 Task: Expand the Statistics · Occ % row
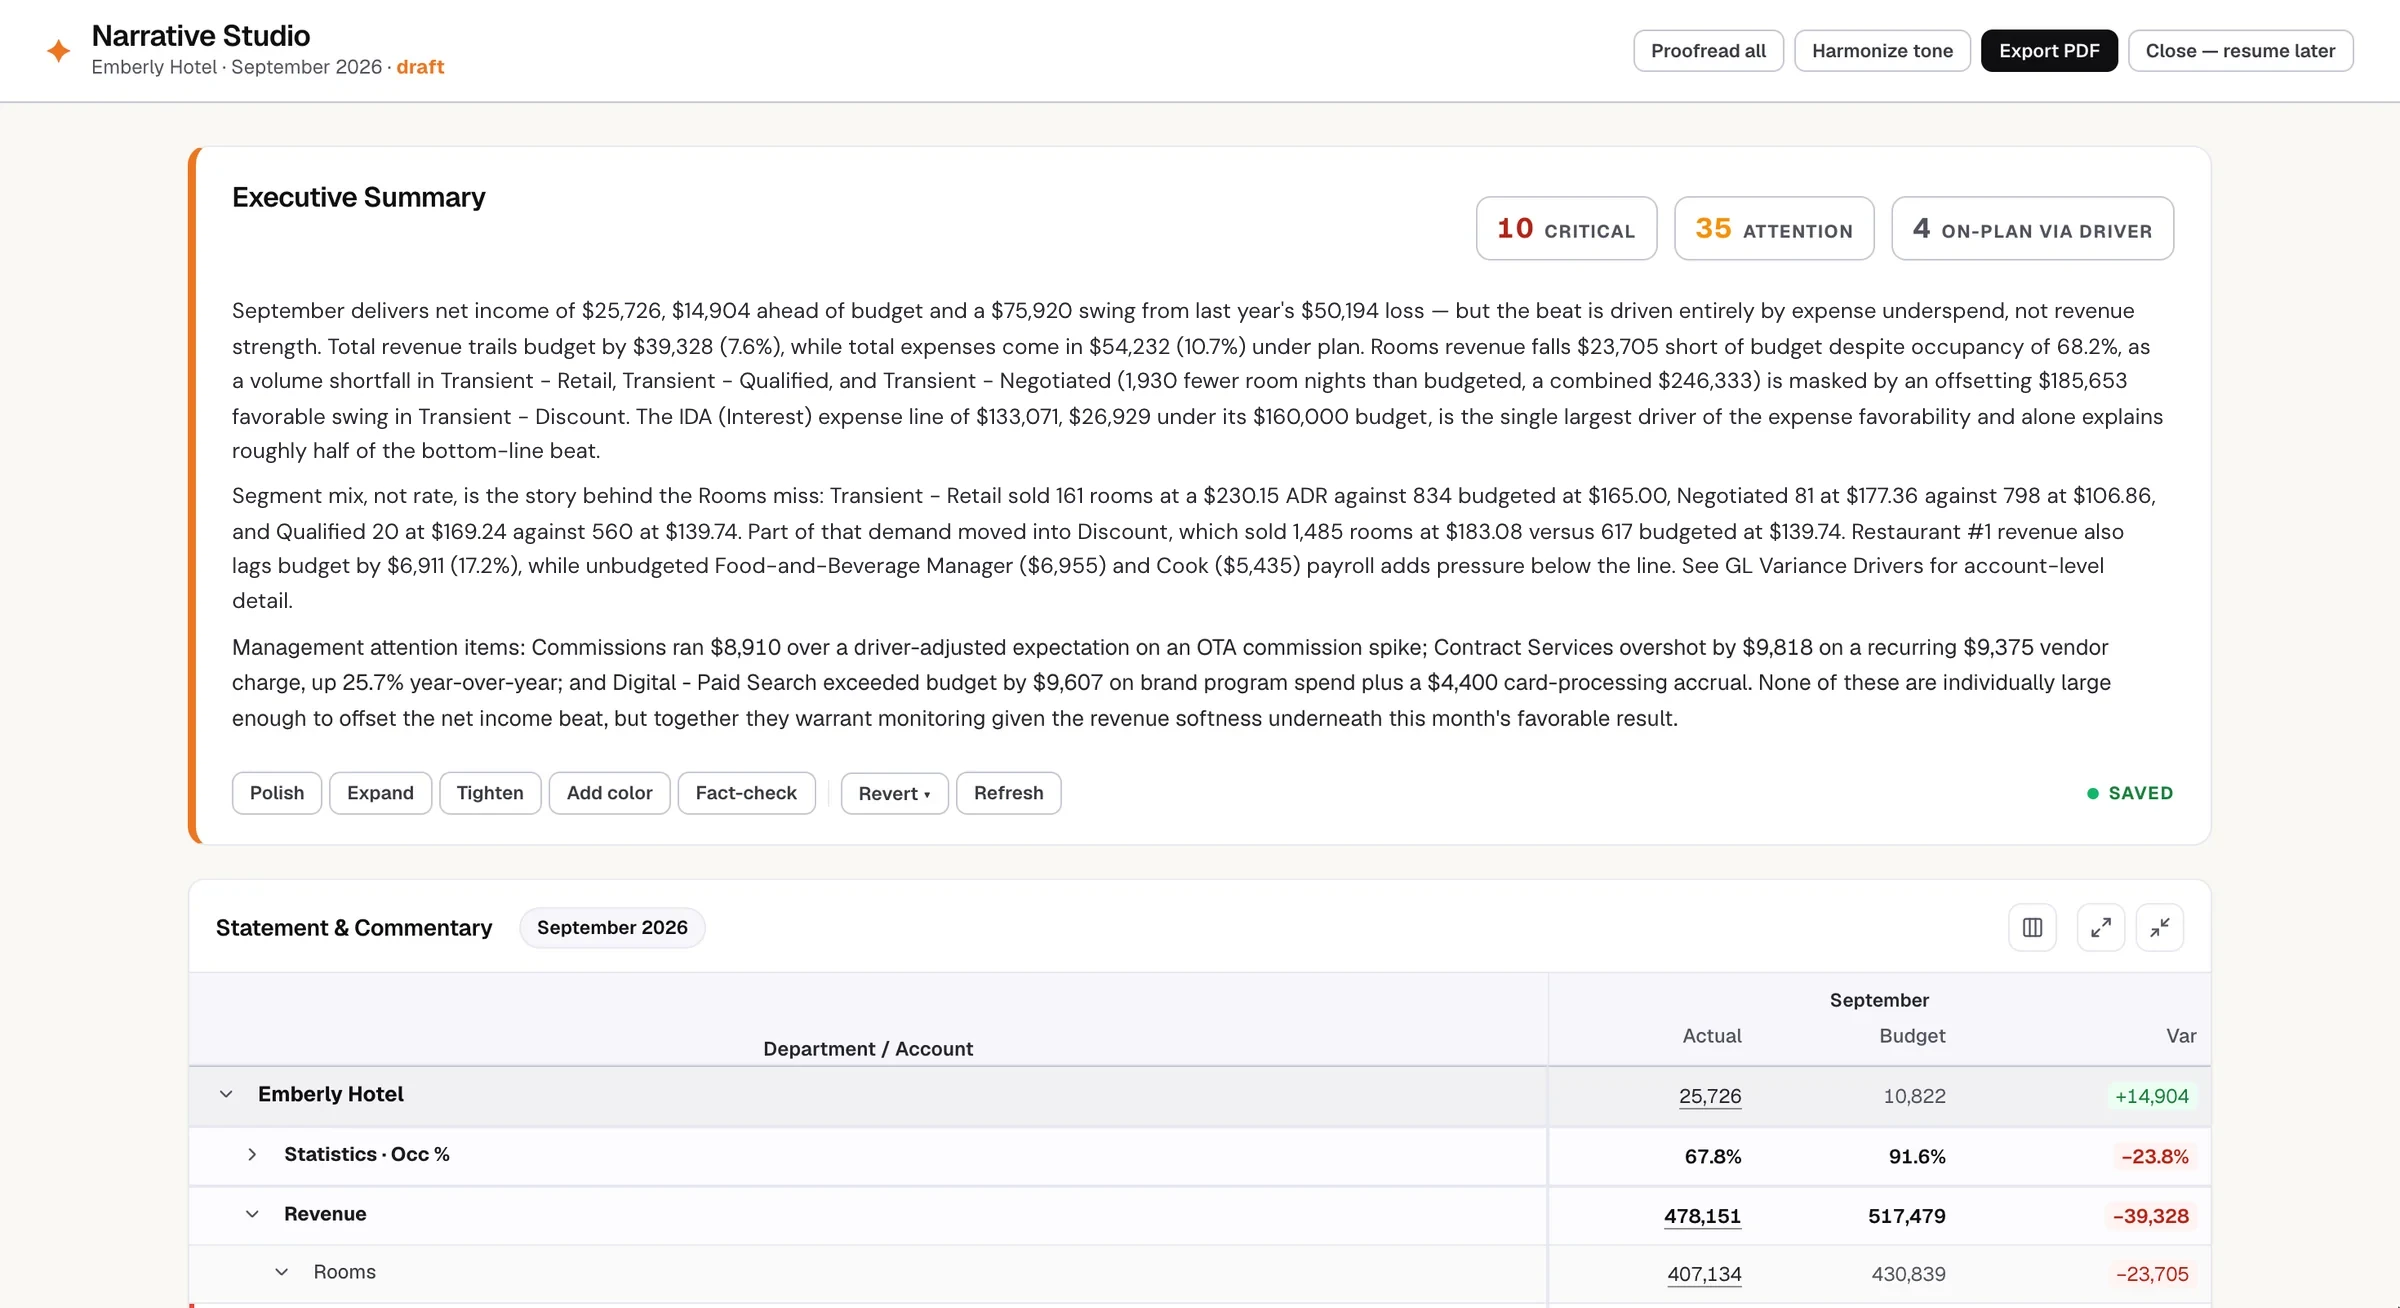[252, 1154]
